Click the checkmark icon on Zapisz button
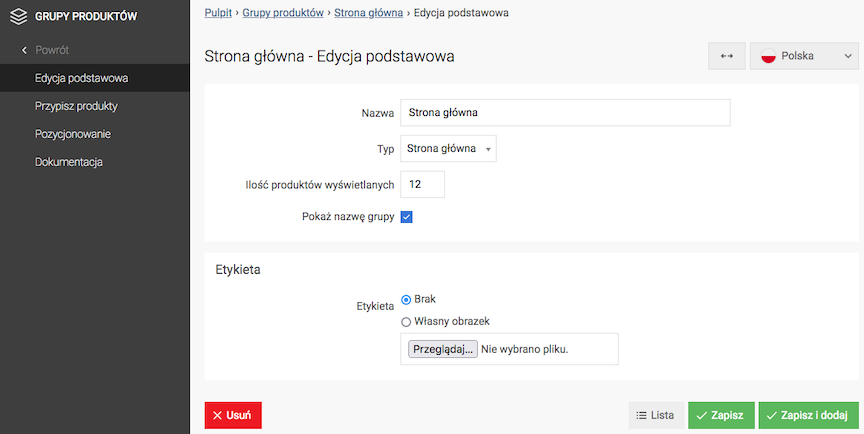This screenshot has width=864, height=434. click(701, 416)
